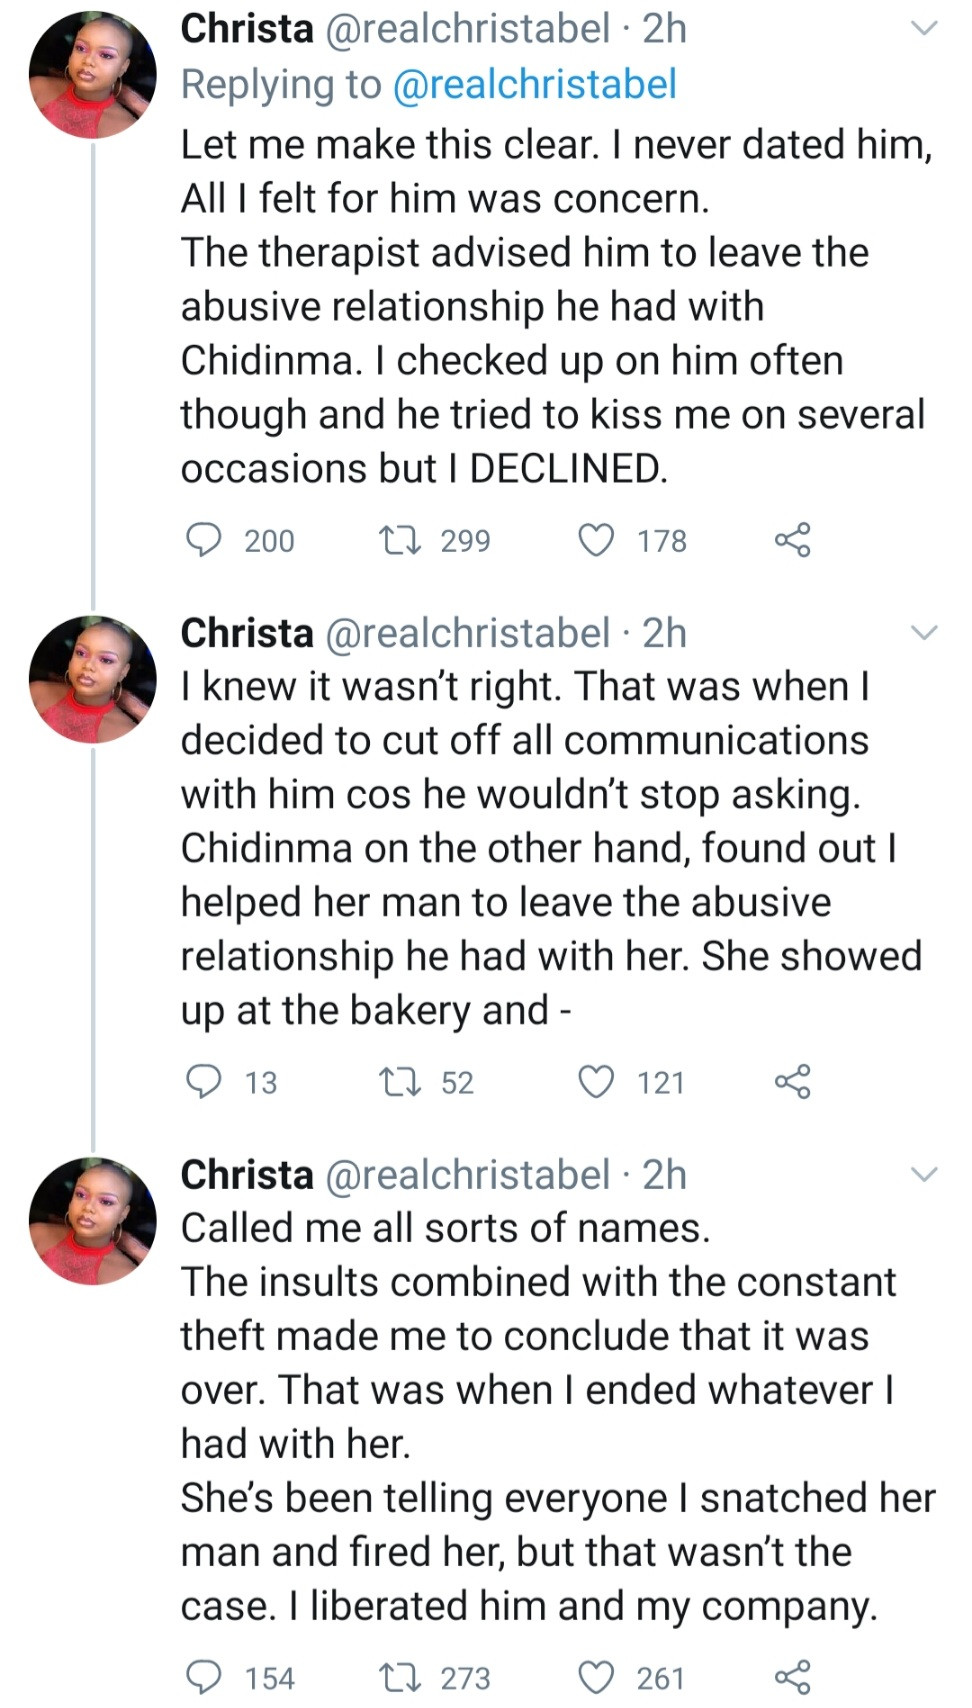View profile picture on the first tweet
The height and width of the screenshot is (1708, 972).
(x=92, y=75)
